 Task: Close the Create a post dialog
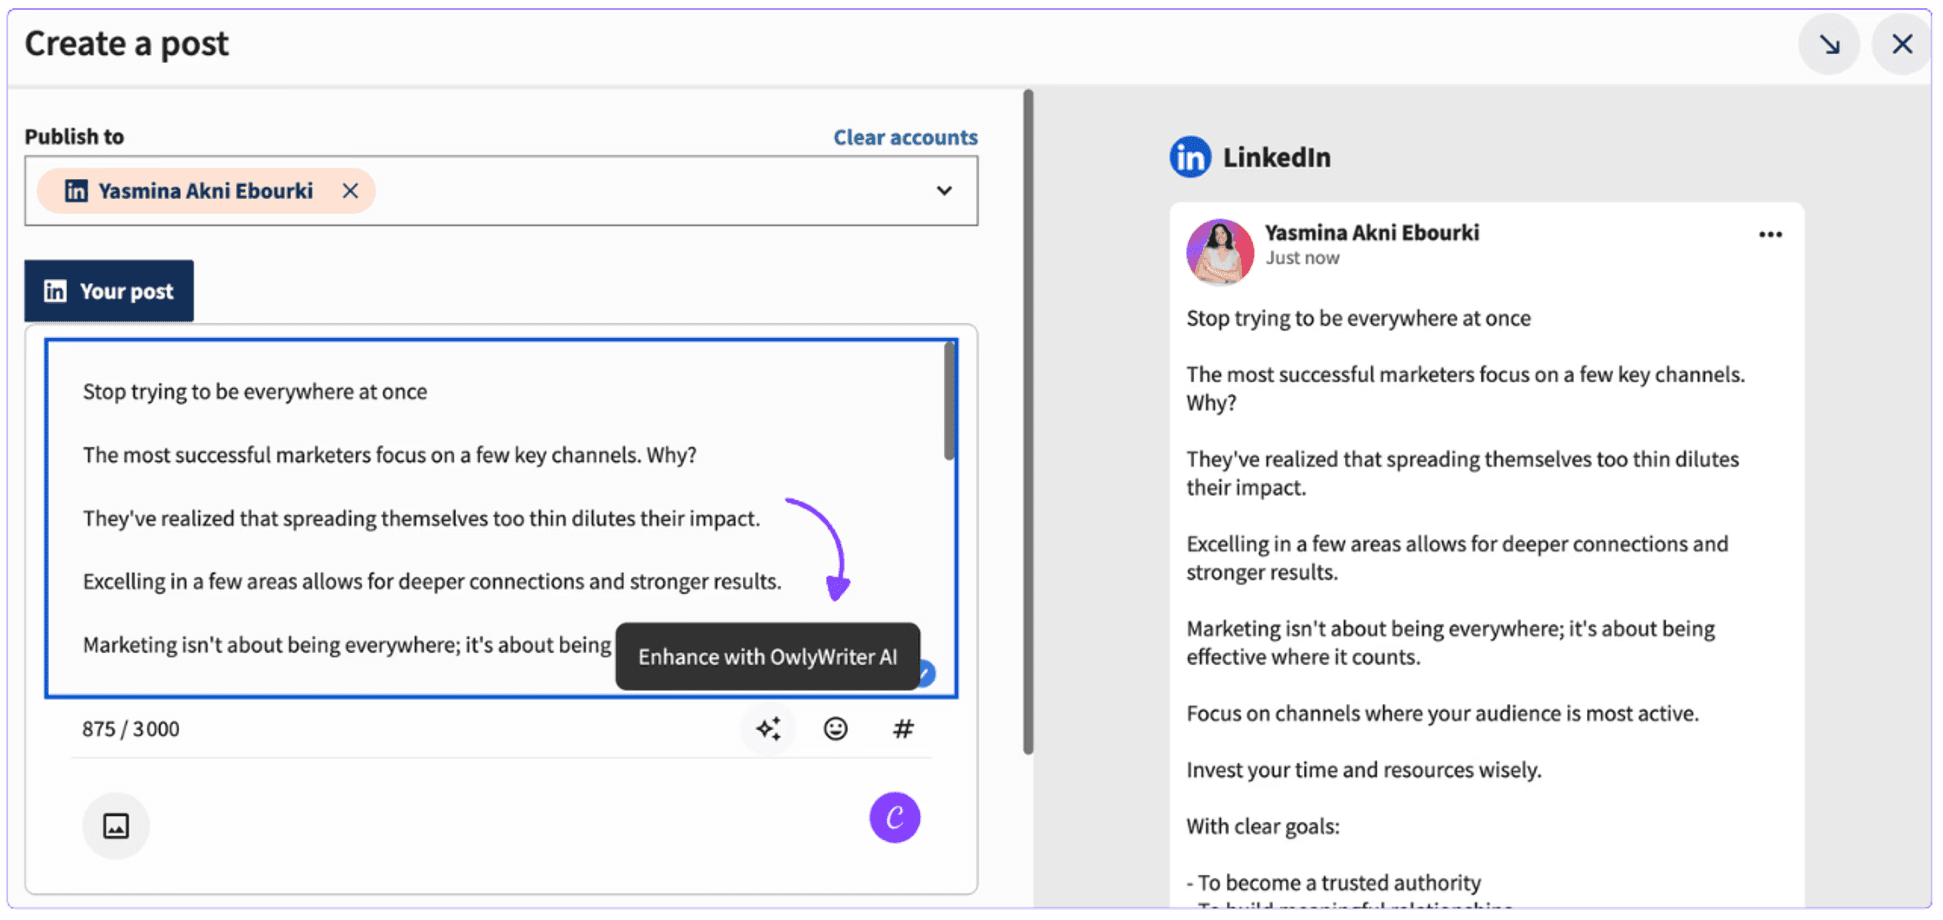1902,44
